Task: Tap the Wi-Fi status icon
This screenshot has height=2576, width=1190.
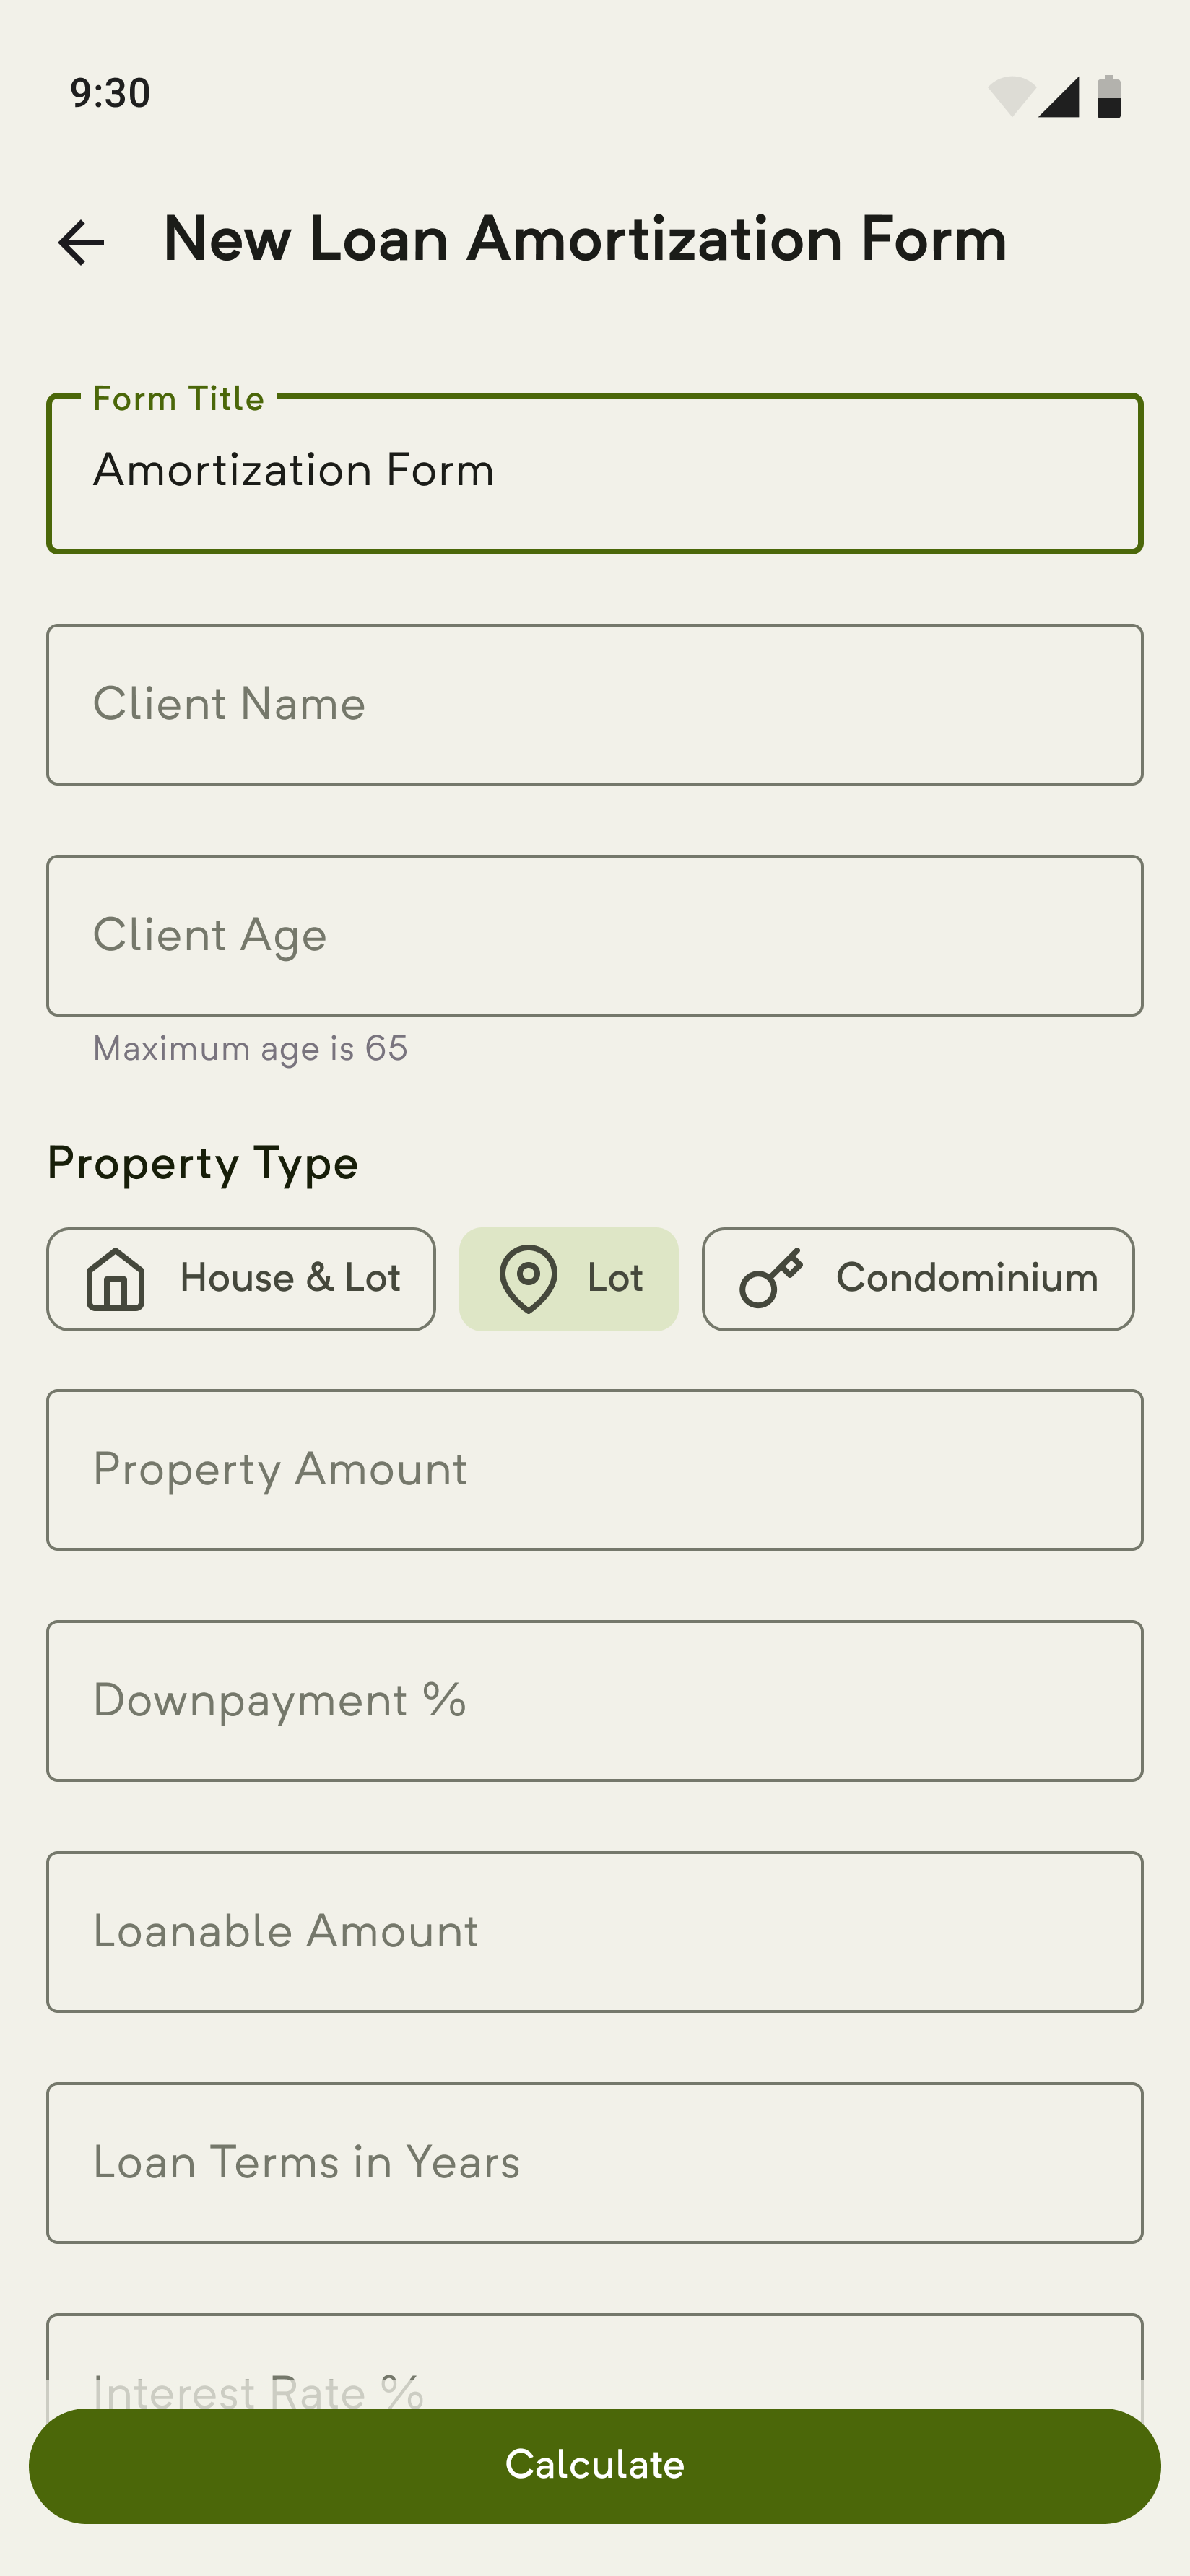Action: pyautogui.click(x=1011, y=97)
